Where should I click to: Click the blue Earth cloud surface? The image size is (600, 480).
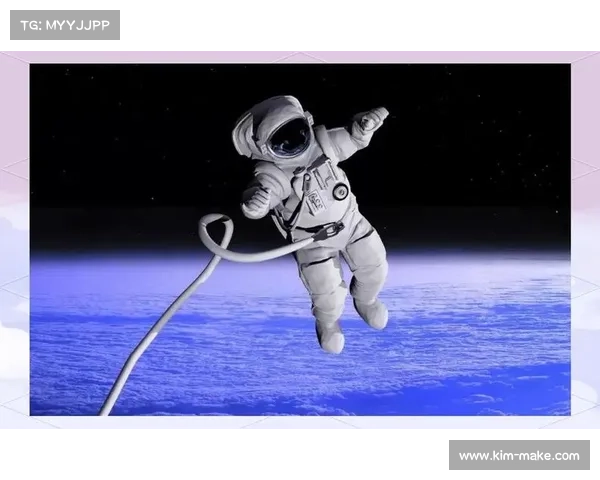470,340
